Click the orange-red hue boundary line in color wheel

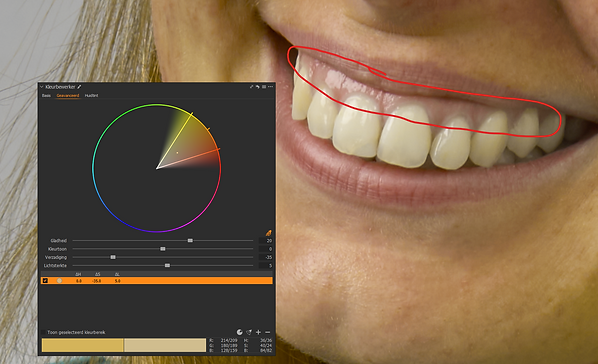coord(188,158)
